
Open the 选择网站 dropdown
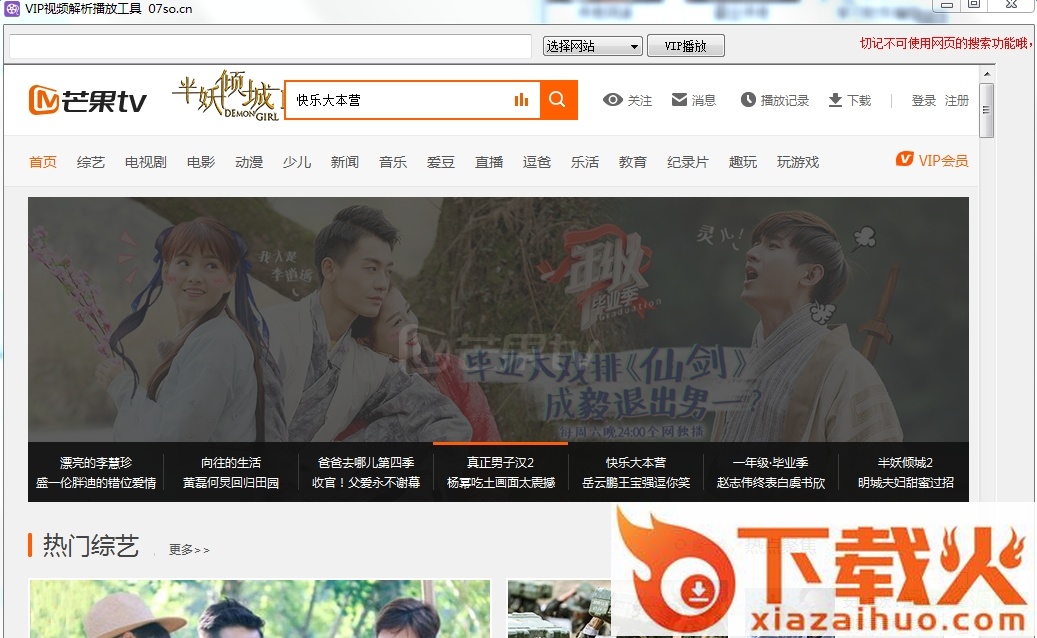(x=593, y=46)
